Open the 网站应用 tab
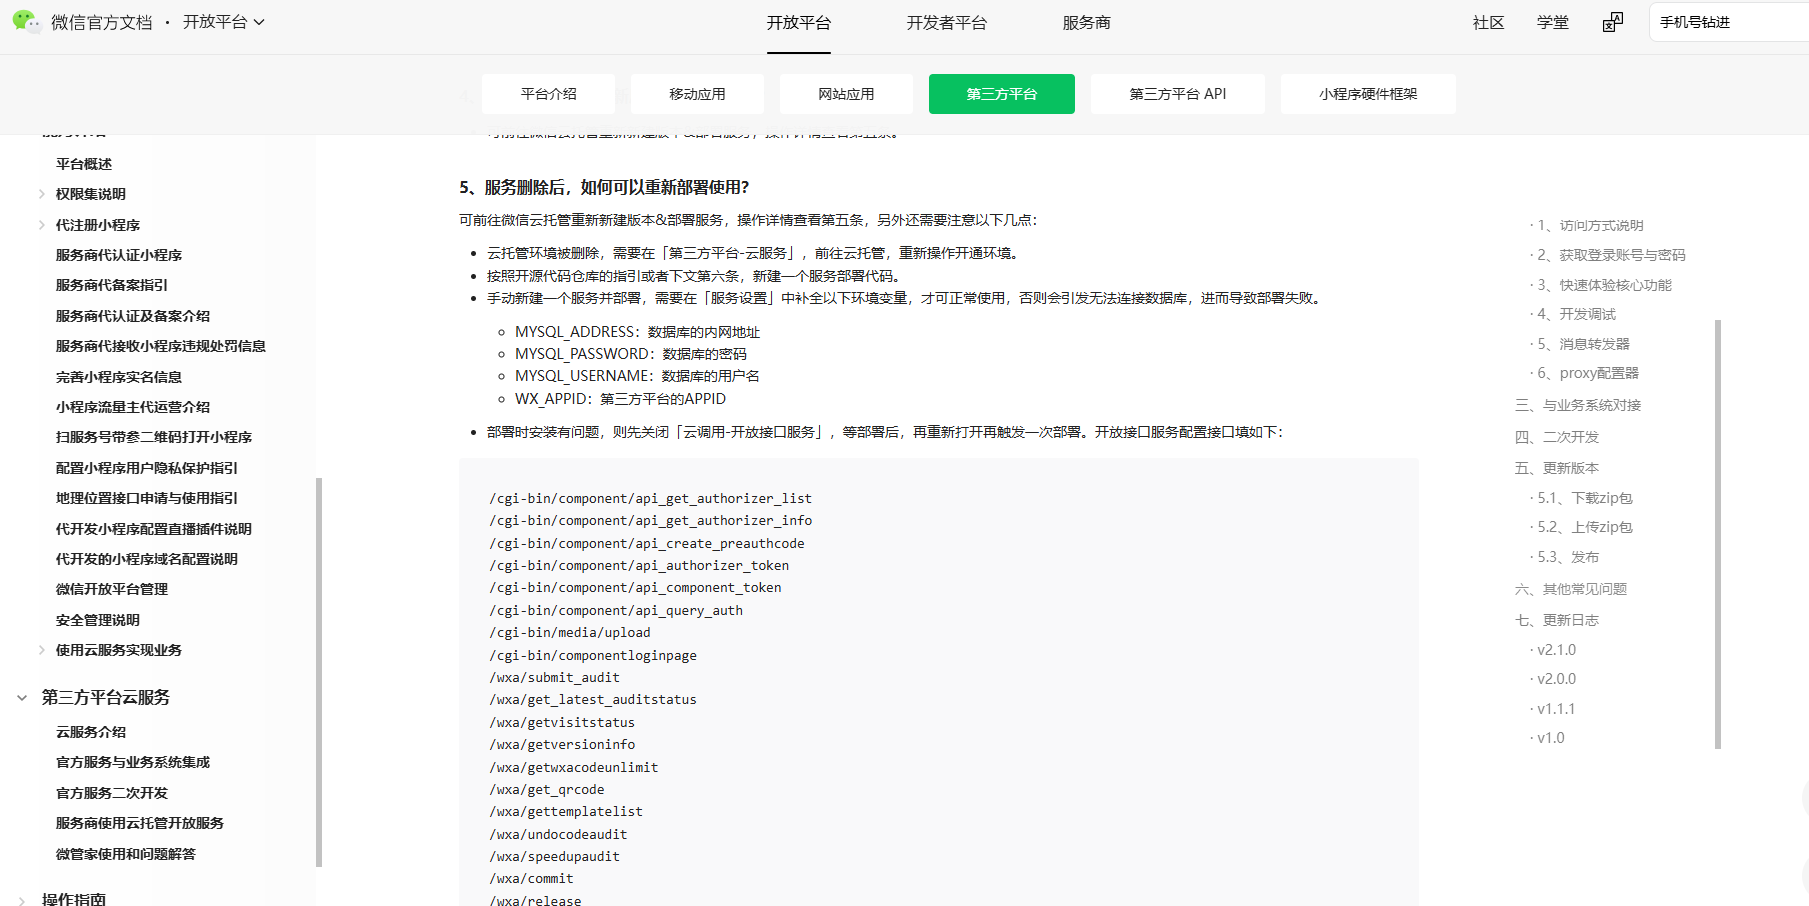1809x906 pixels. [847, 94]
